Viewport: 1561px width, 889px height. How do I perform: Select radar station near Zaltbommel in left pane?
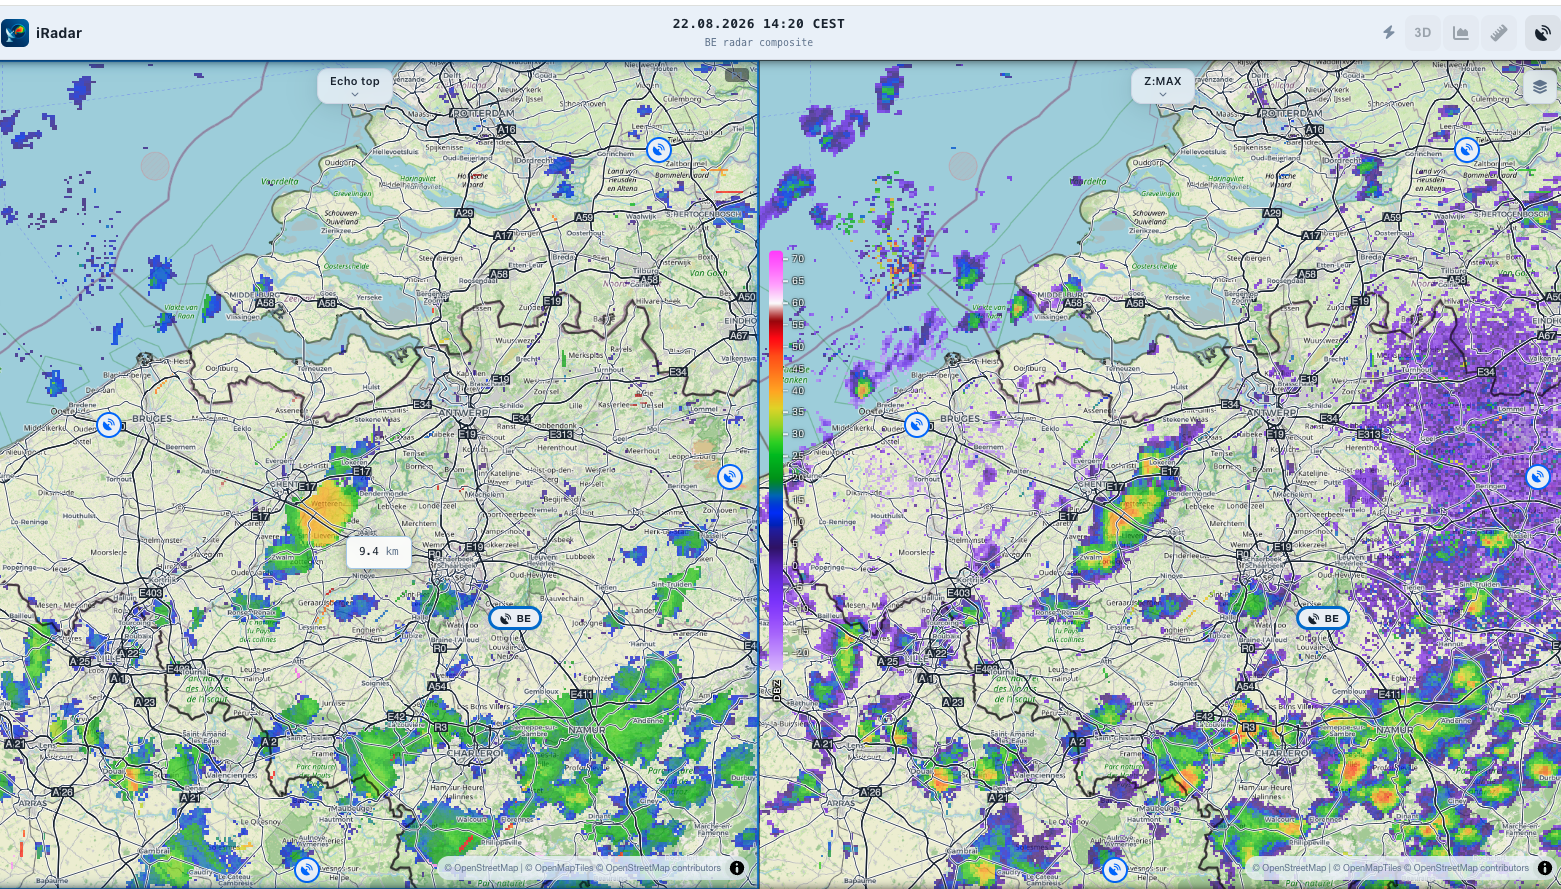point(658,150)
